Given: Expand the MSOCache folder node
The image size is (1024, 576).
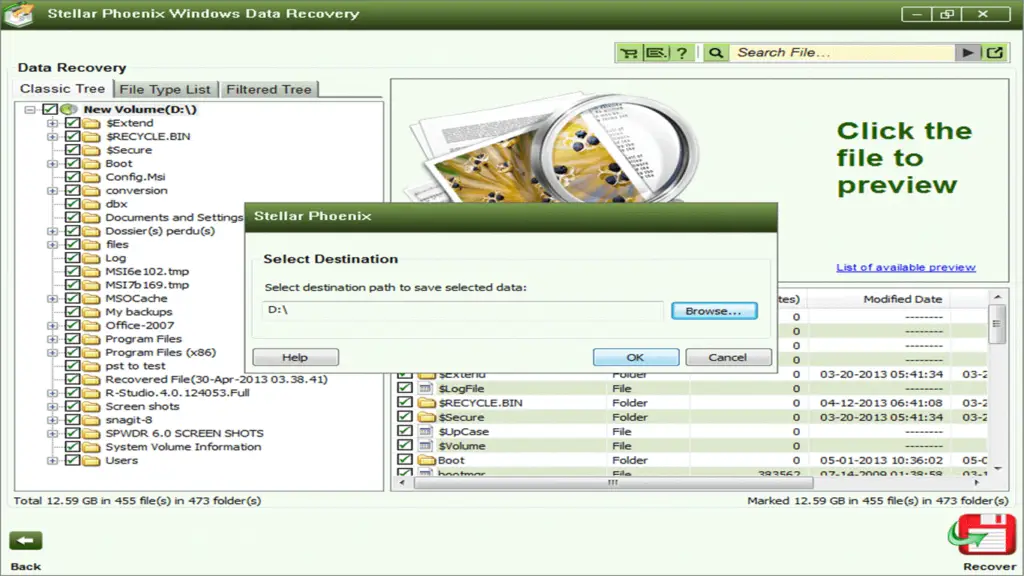Looking at the screenshot, I should 52,298.
